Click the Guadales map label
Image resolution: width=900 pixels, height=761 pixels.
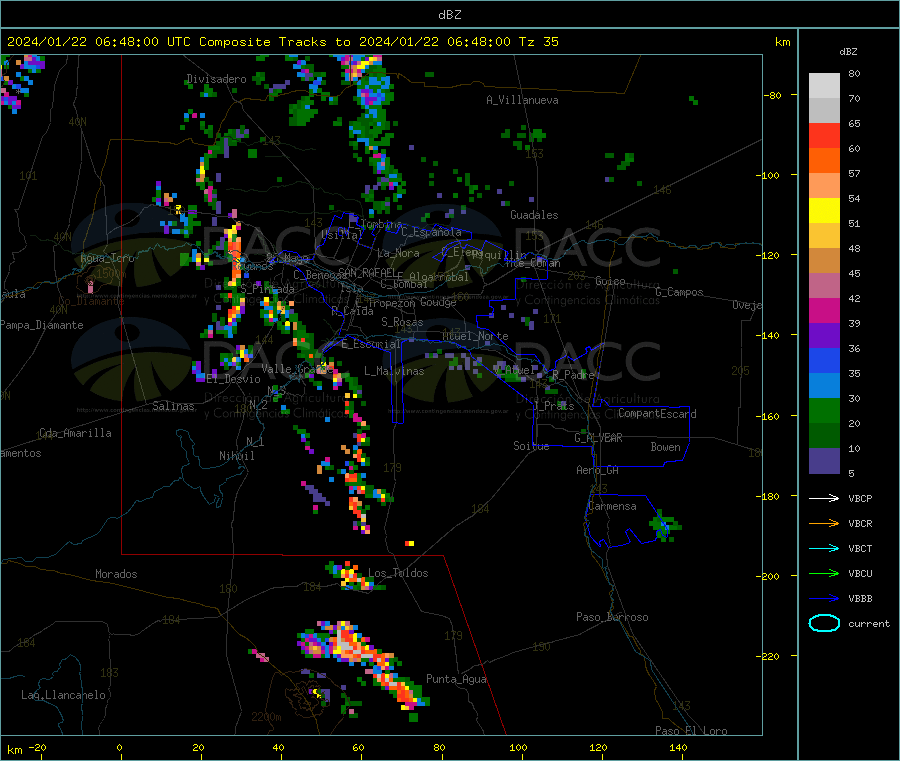coord(534,215)
